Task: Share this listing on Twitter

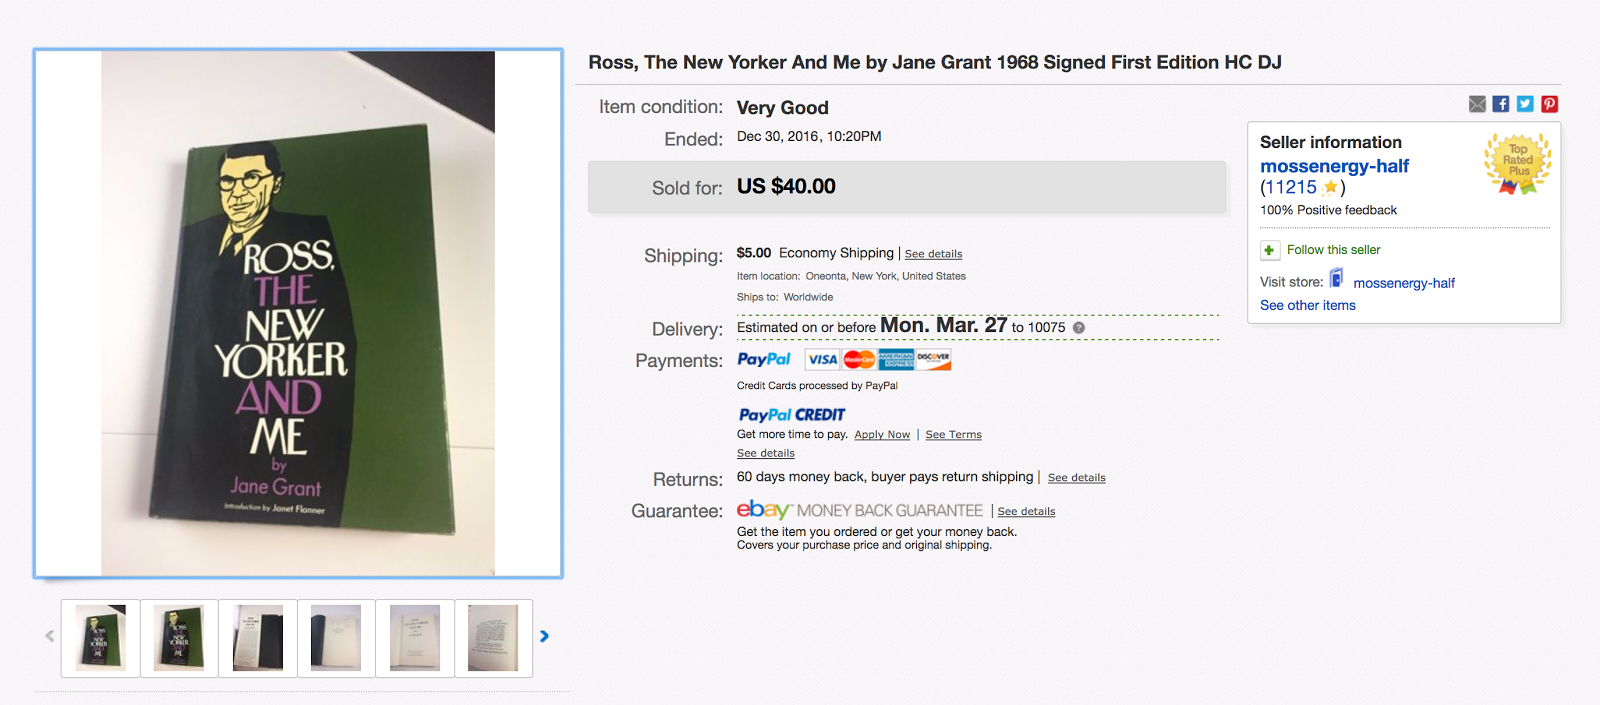Action: [1525, 104]
